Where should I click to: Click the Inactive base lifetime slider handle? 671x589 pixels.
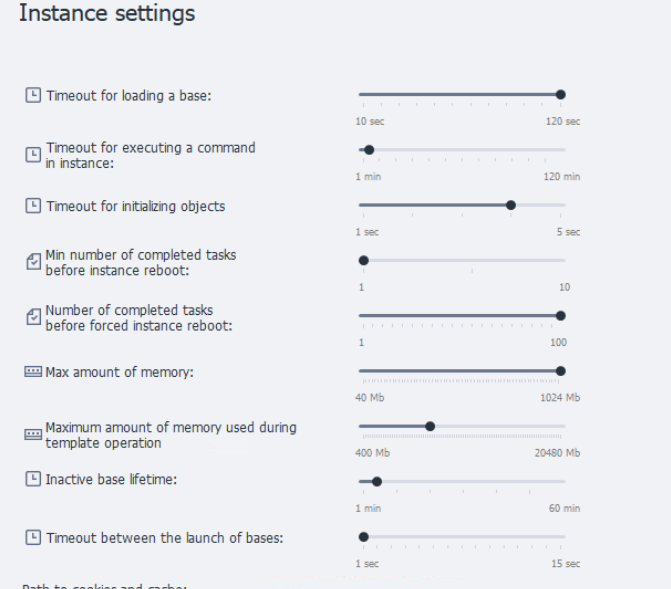pyautogui.click(x=377, y=482)
